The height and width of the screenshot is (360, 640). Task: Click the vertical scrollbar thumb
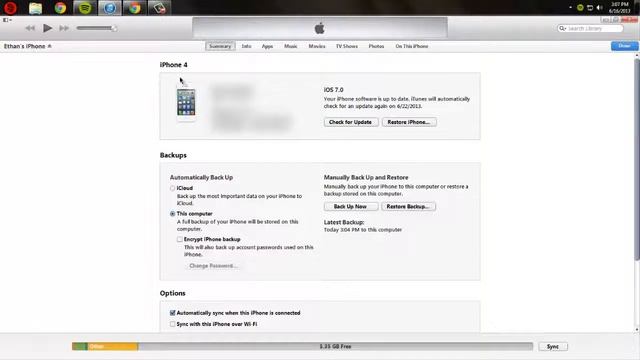pyautogui.click(x=637, y=159)
